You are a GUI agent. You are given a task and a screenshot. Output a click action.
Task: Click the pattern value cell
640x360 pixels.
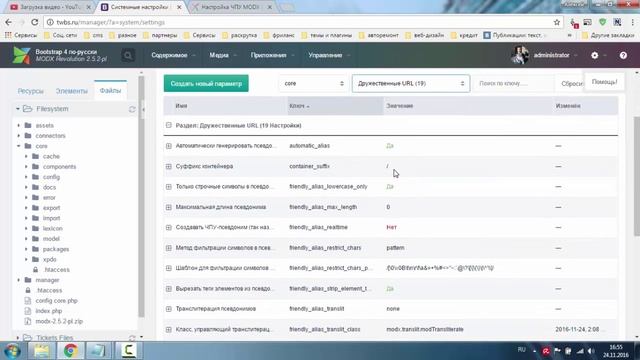tap(395, 248)
